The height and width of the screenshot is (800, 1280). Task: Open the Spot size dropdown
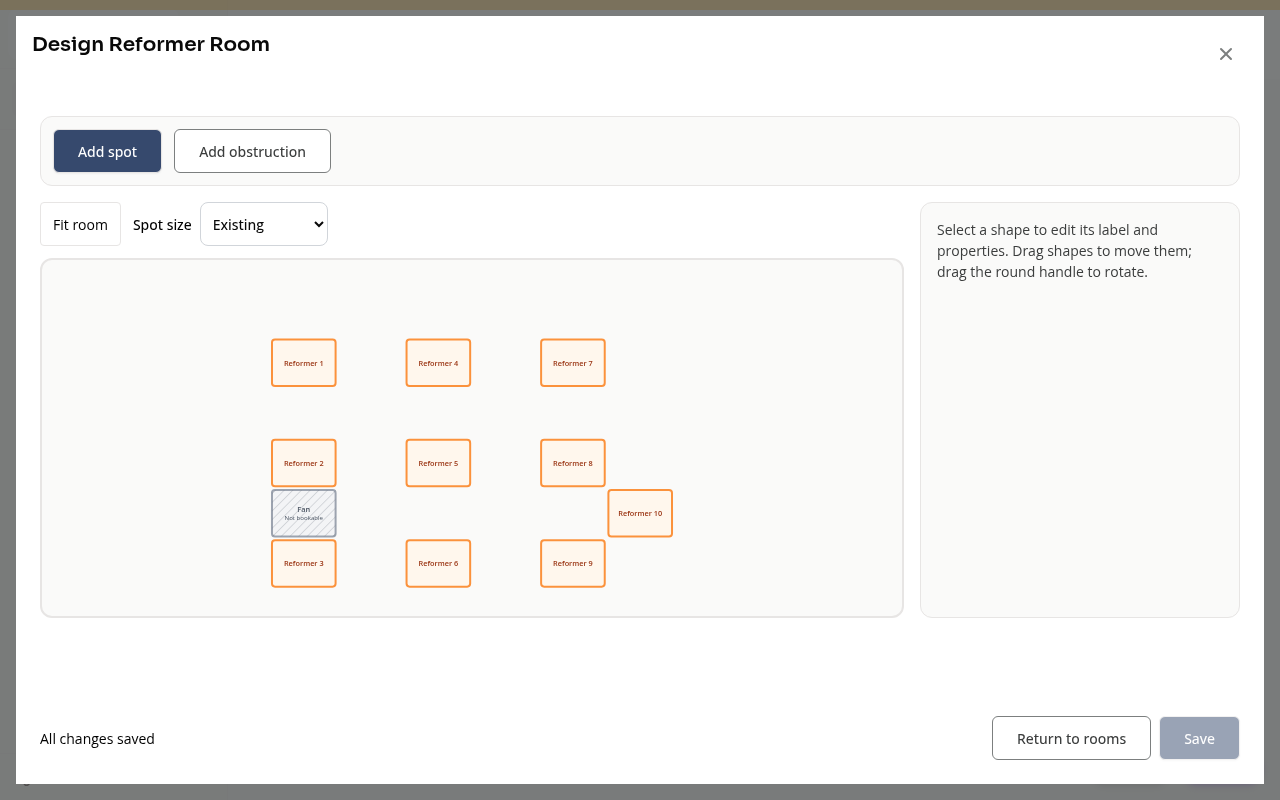(x=264, y=224)
